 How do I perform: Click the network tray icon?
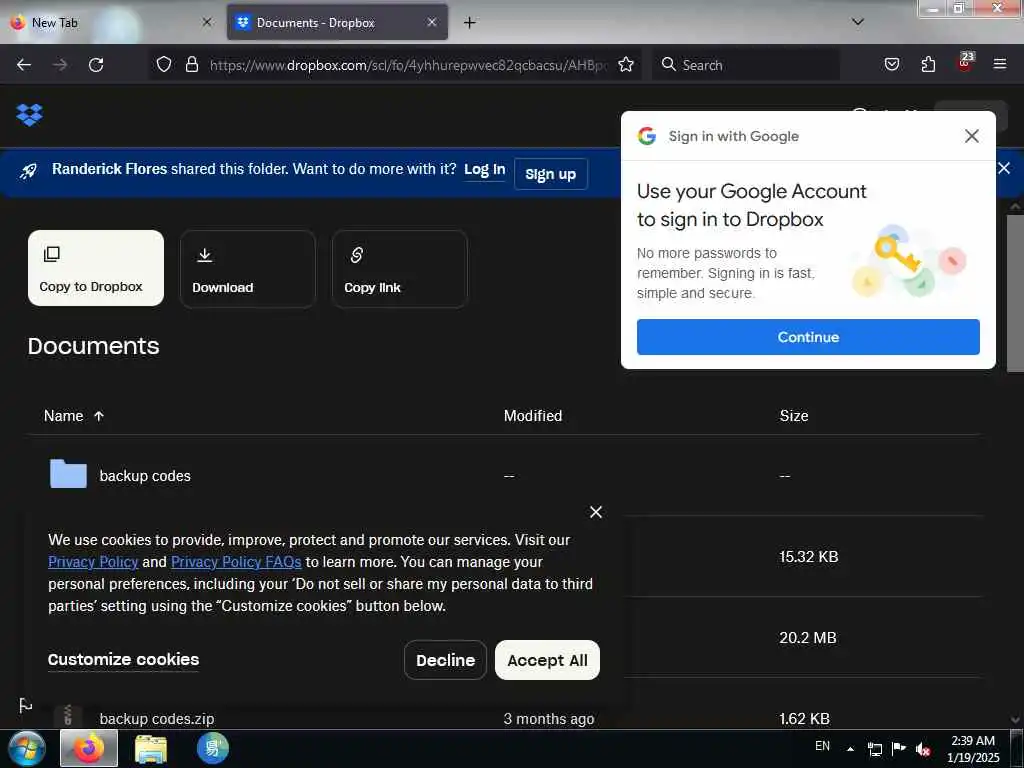874,749
